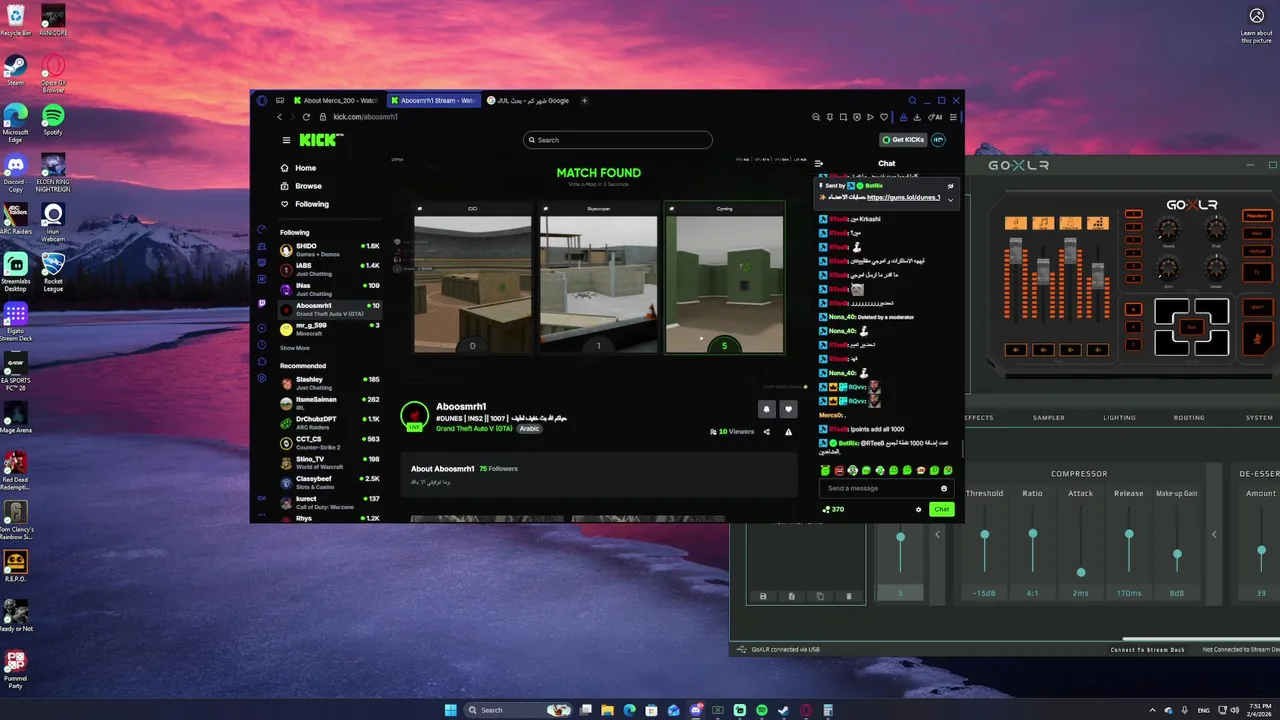The height and width of the screenshot is (720, 1280).
Task: Open kurect Call of Duty channel
Action: tap(329, 502)
